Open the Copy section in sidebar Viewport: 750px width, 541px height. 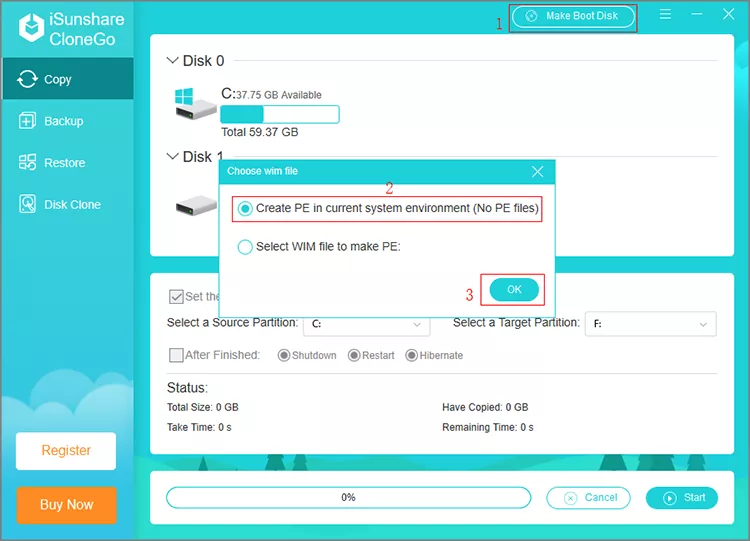[67, 79]
